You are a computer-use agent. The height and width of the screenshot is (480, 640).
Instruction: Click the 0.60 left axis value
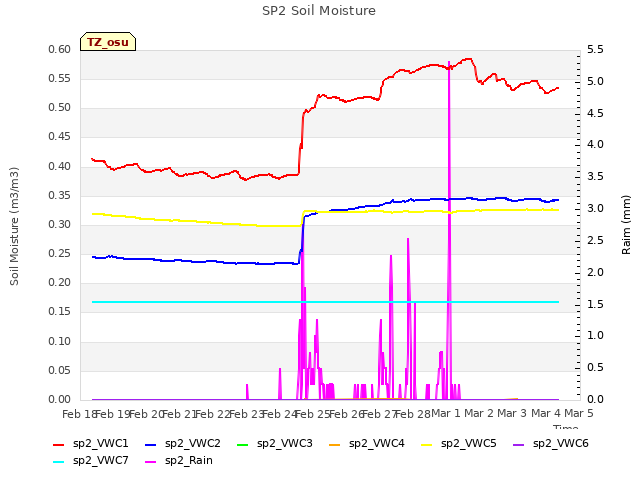click(60, 50)
